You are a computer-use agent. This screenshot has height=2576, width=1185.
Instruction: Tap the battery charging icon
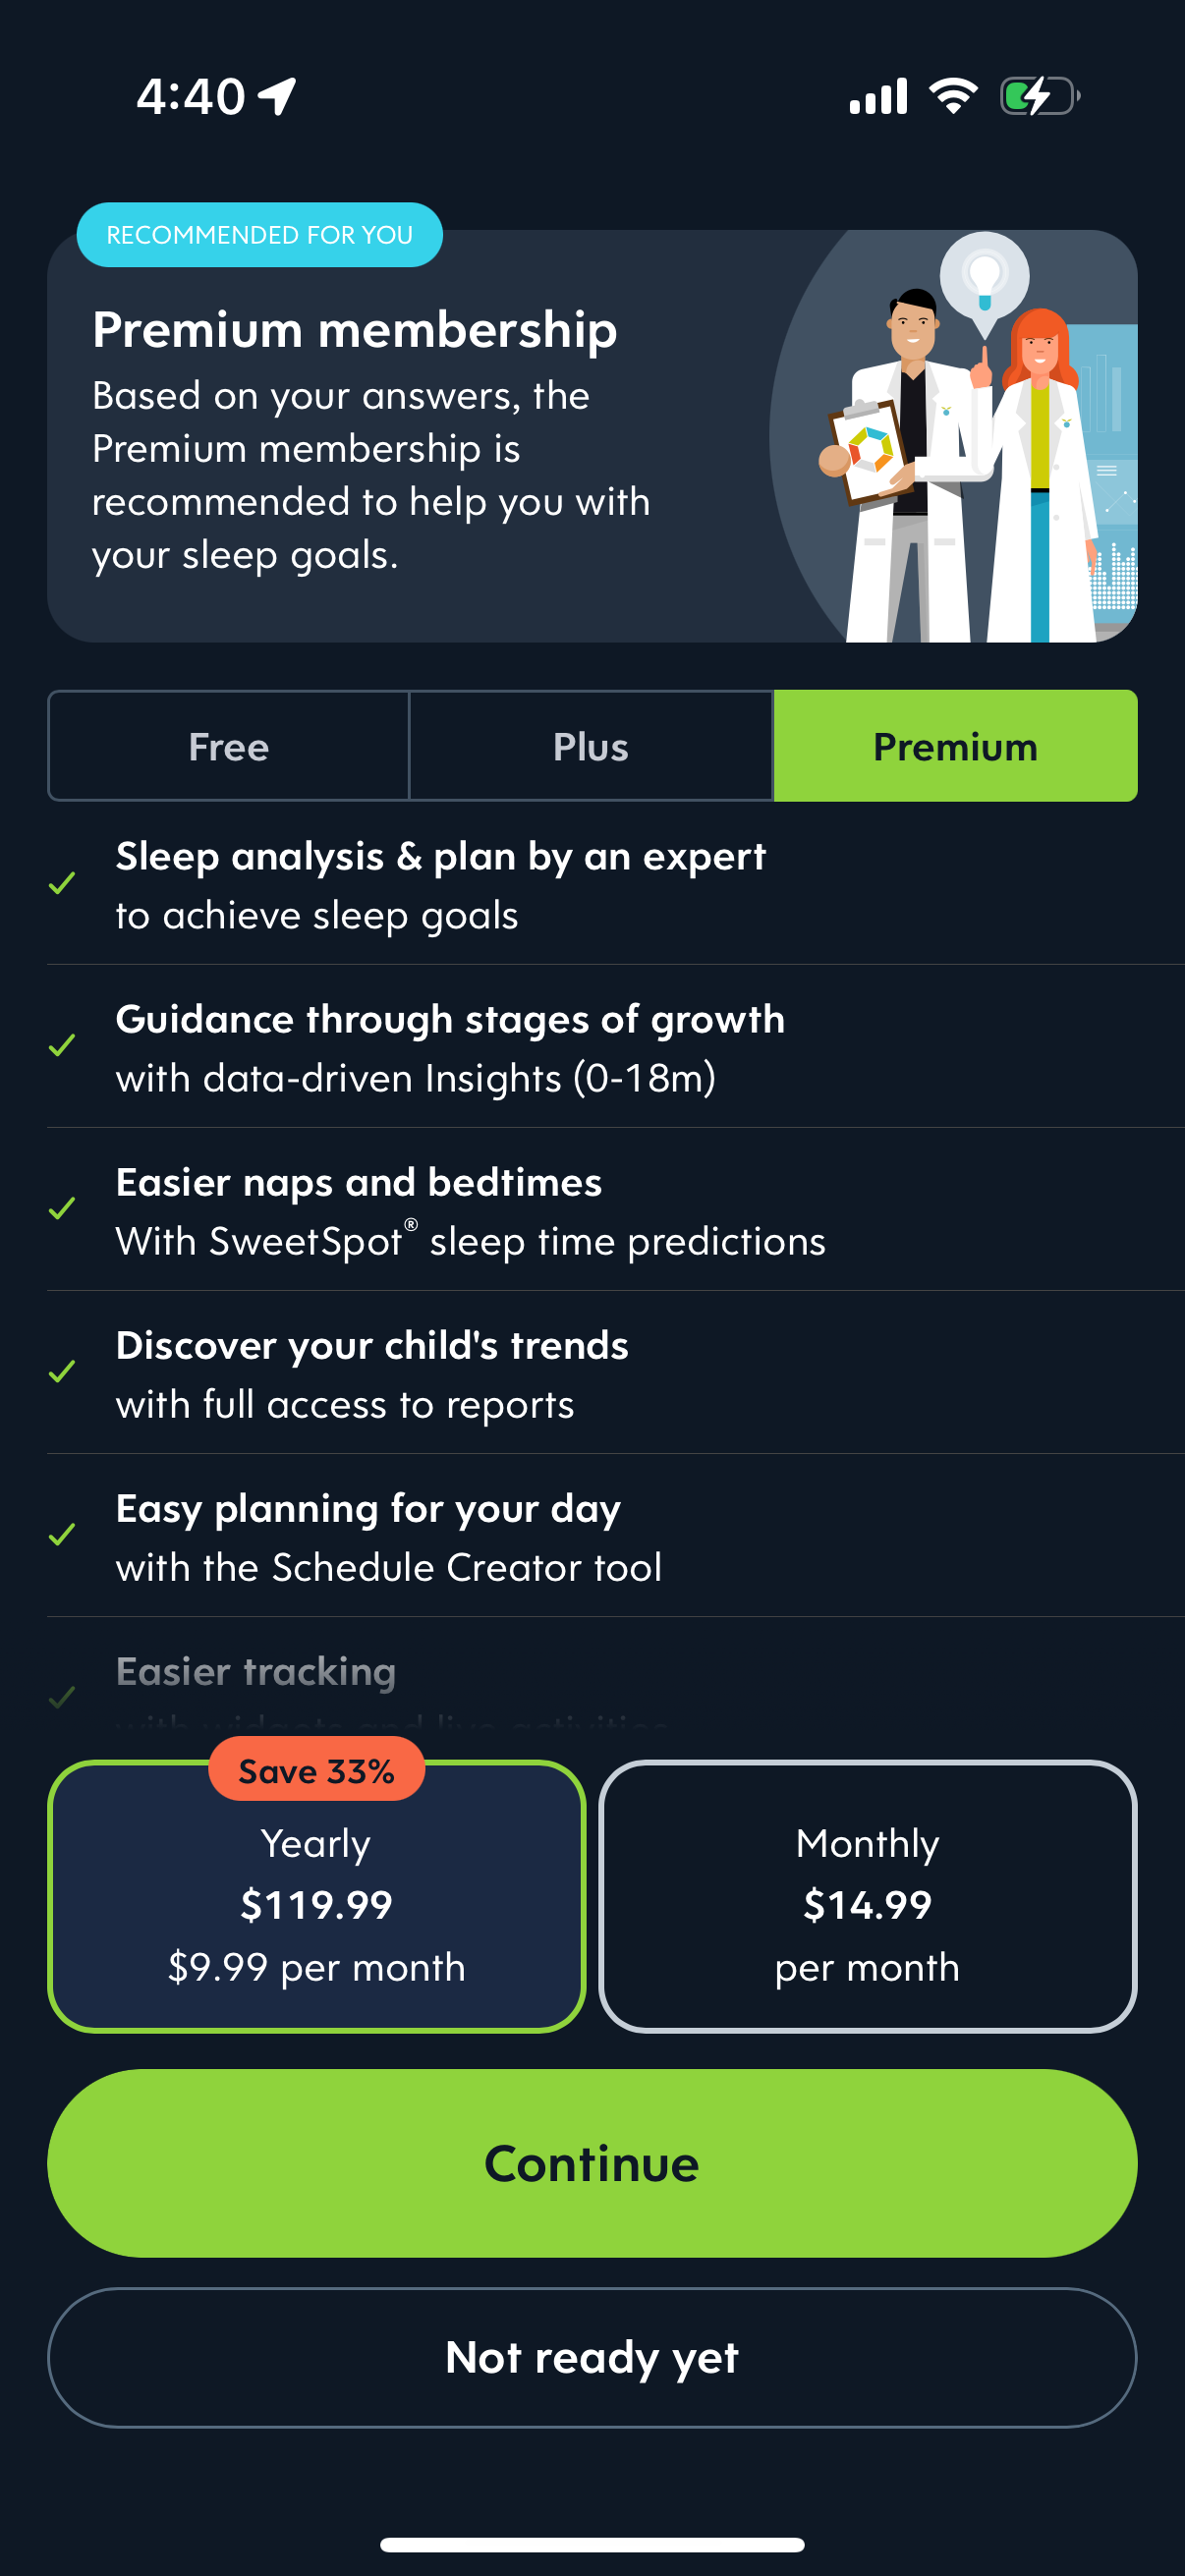tap(1039, 97)
